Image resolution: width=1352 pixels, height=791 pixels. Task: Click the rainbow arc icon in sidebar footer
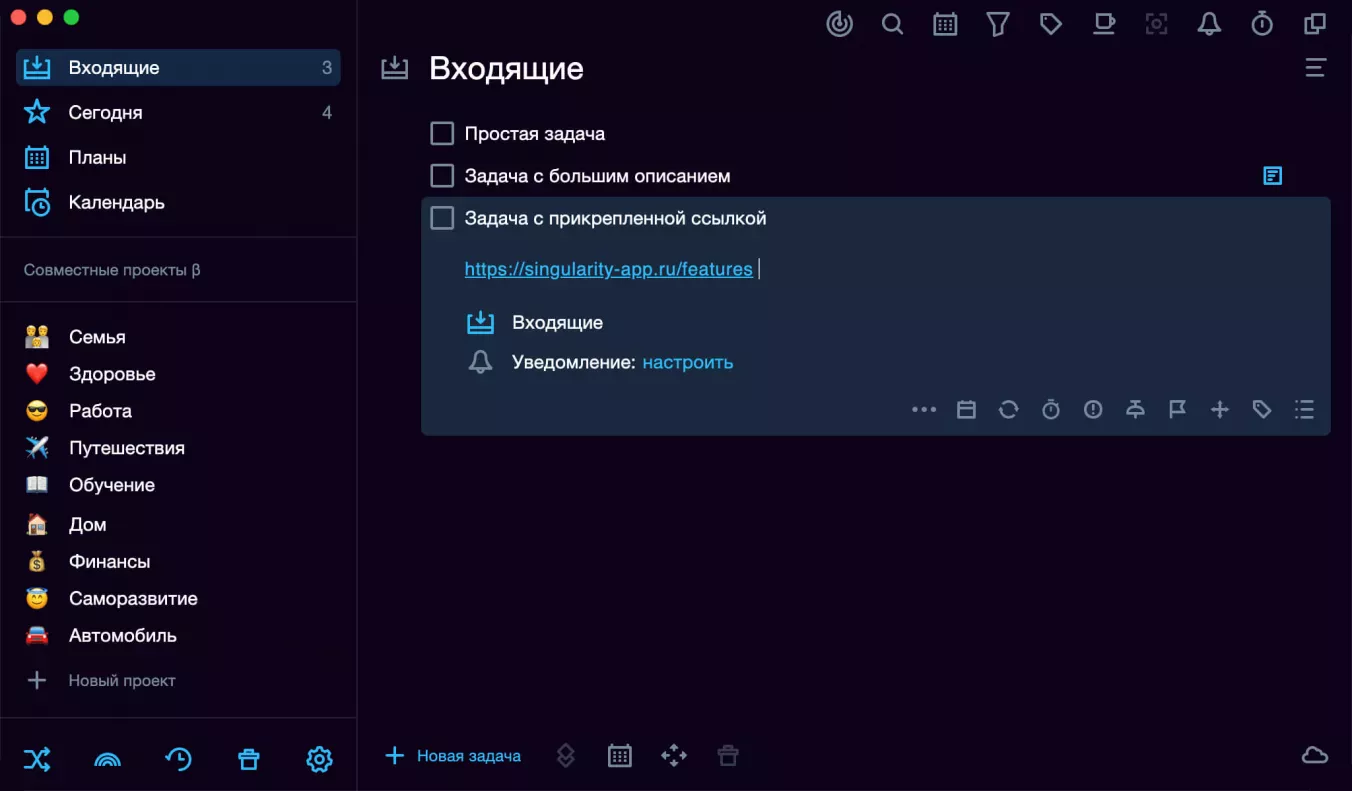point(107,760)
